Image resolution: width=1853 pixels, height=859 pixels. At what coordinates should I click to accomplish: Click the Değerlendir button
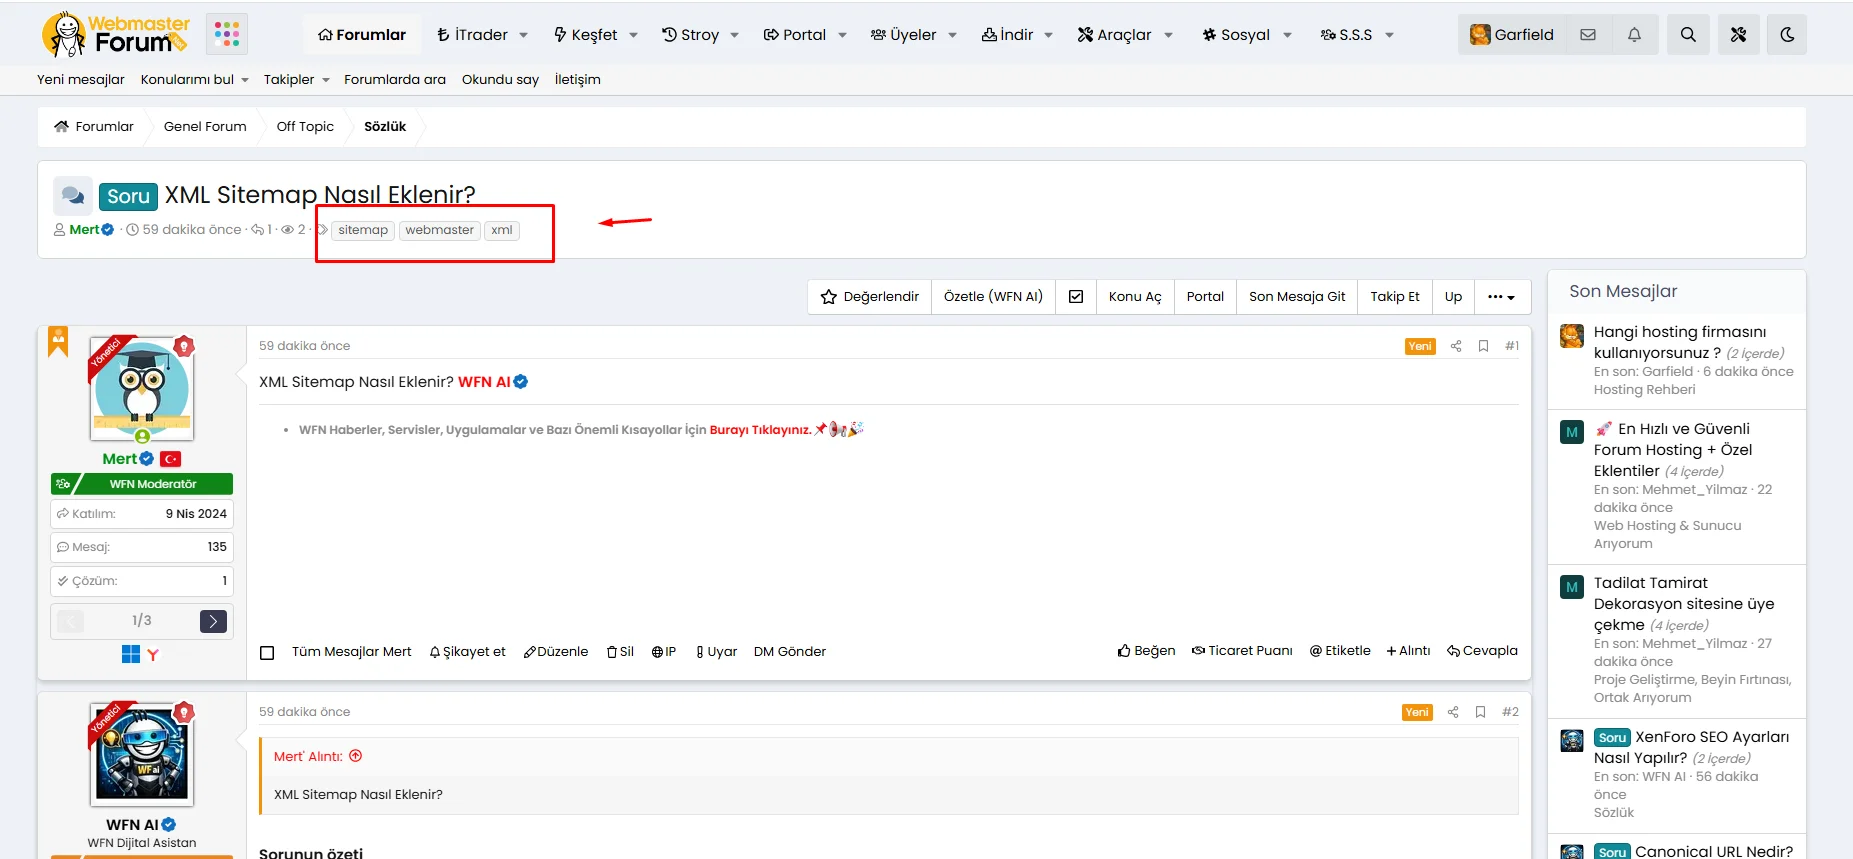click(x=869, y=297)
